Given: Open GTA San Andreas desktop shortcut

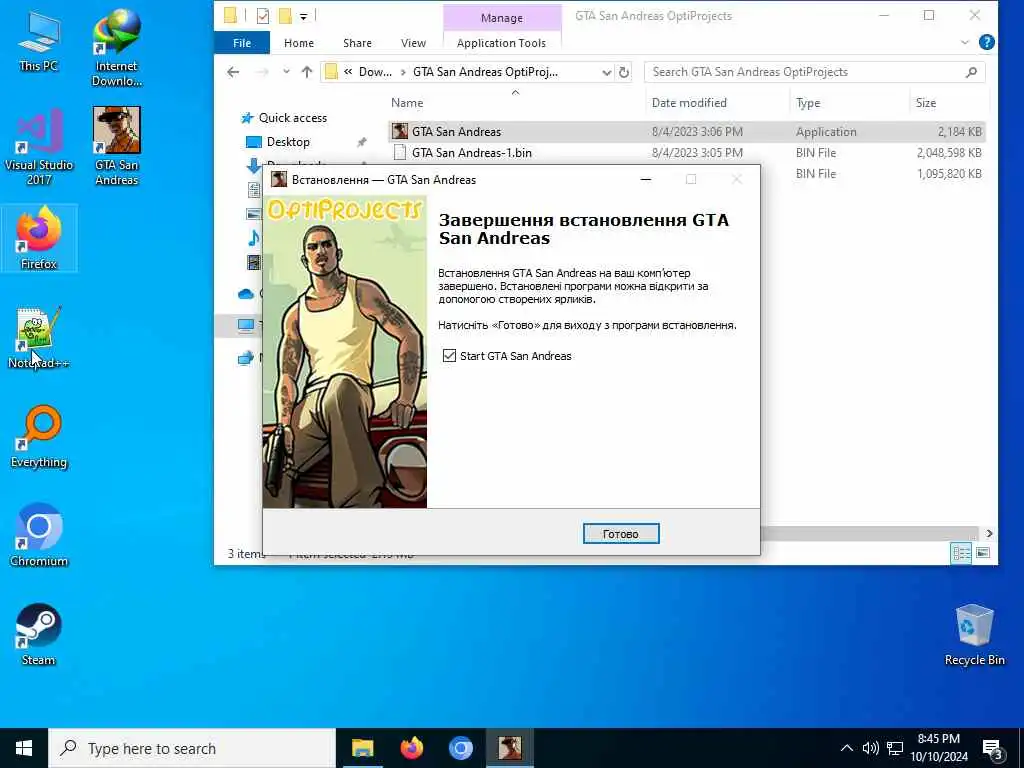Looking at the screenshot, I should point(116,147).
